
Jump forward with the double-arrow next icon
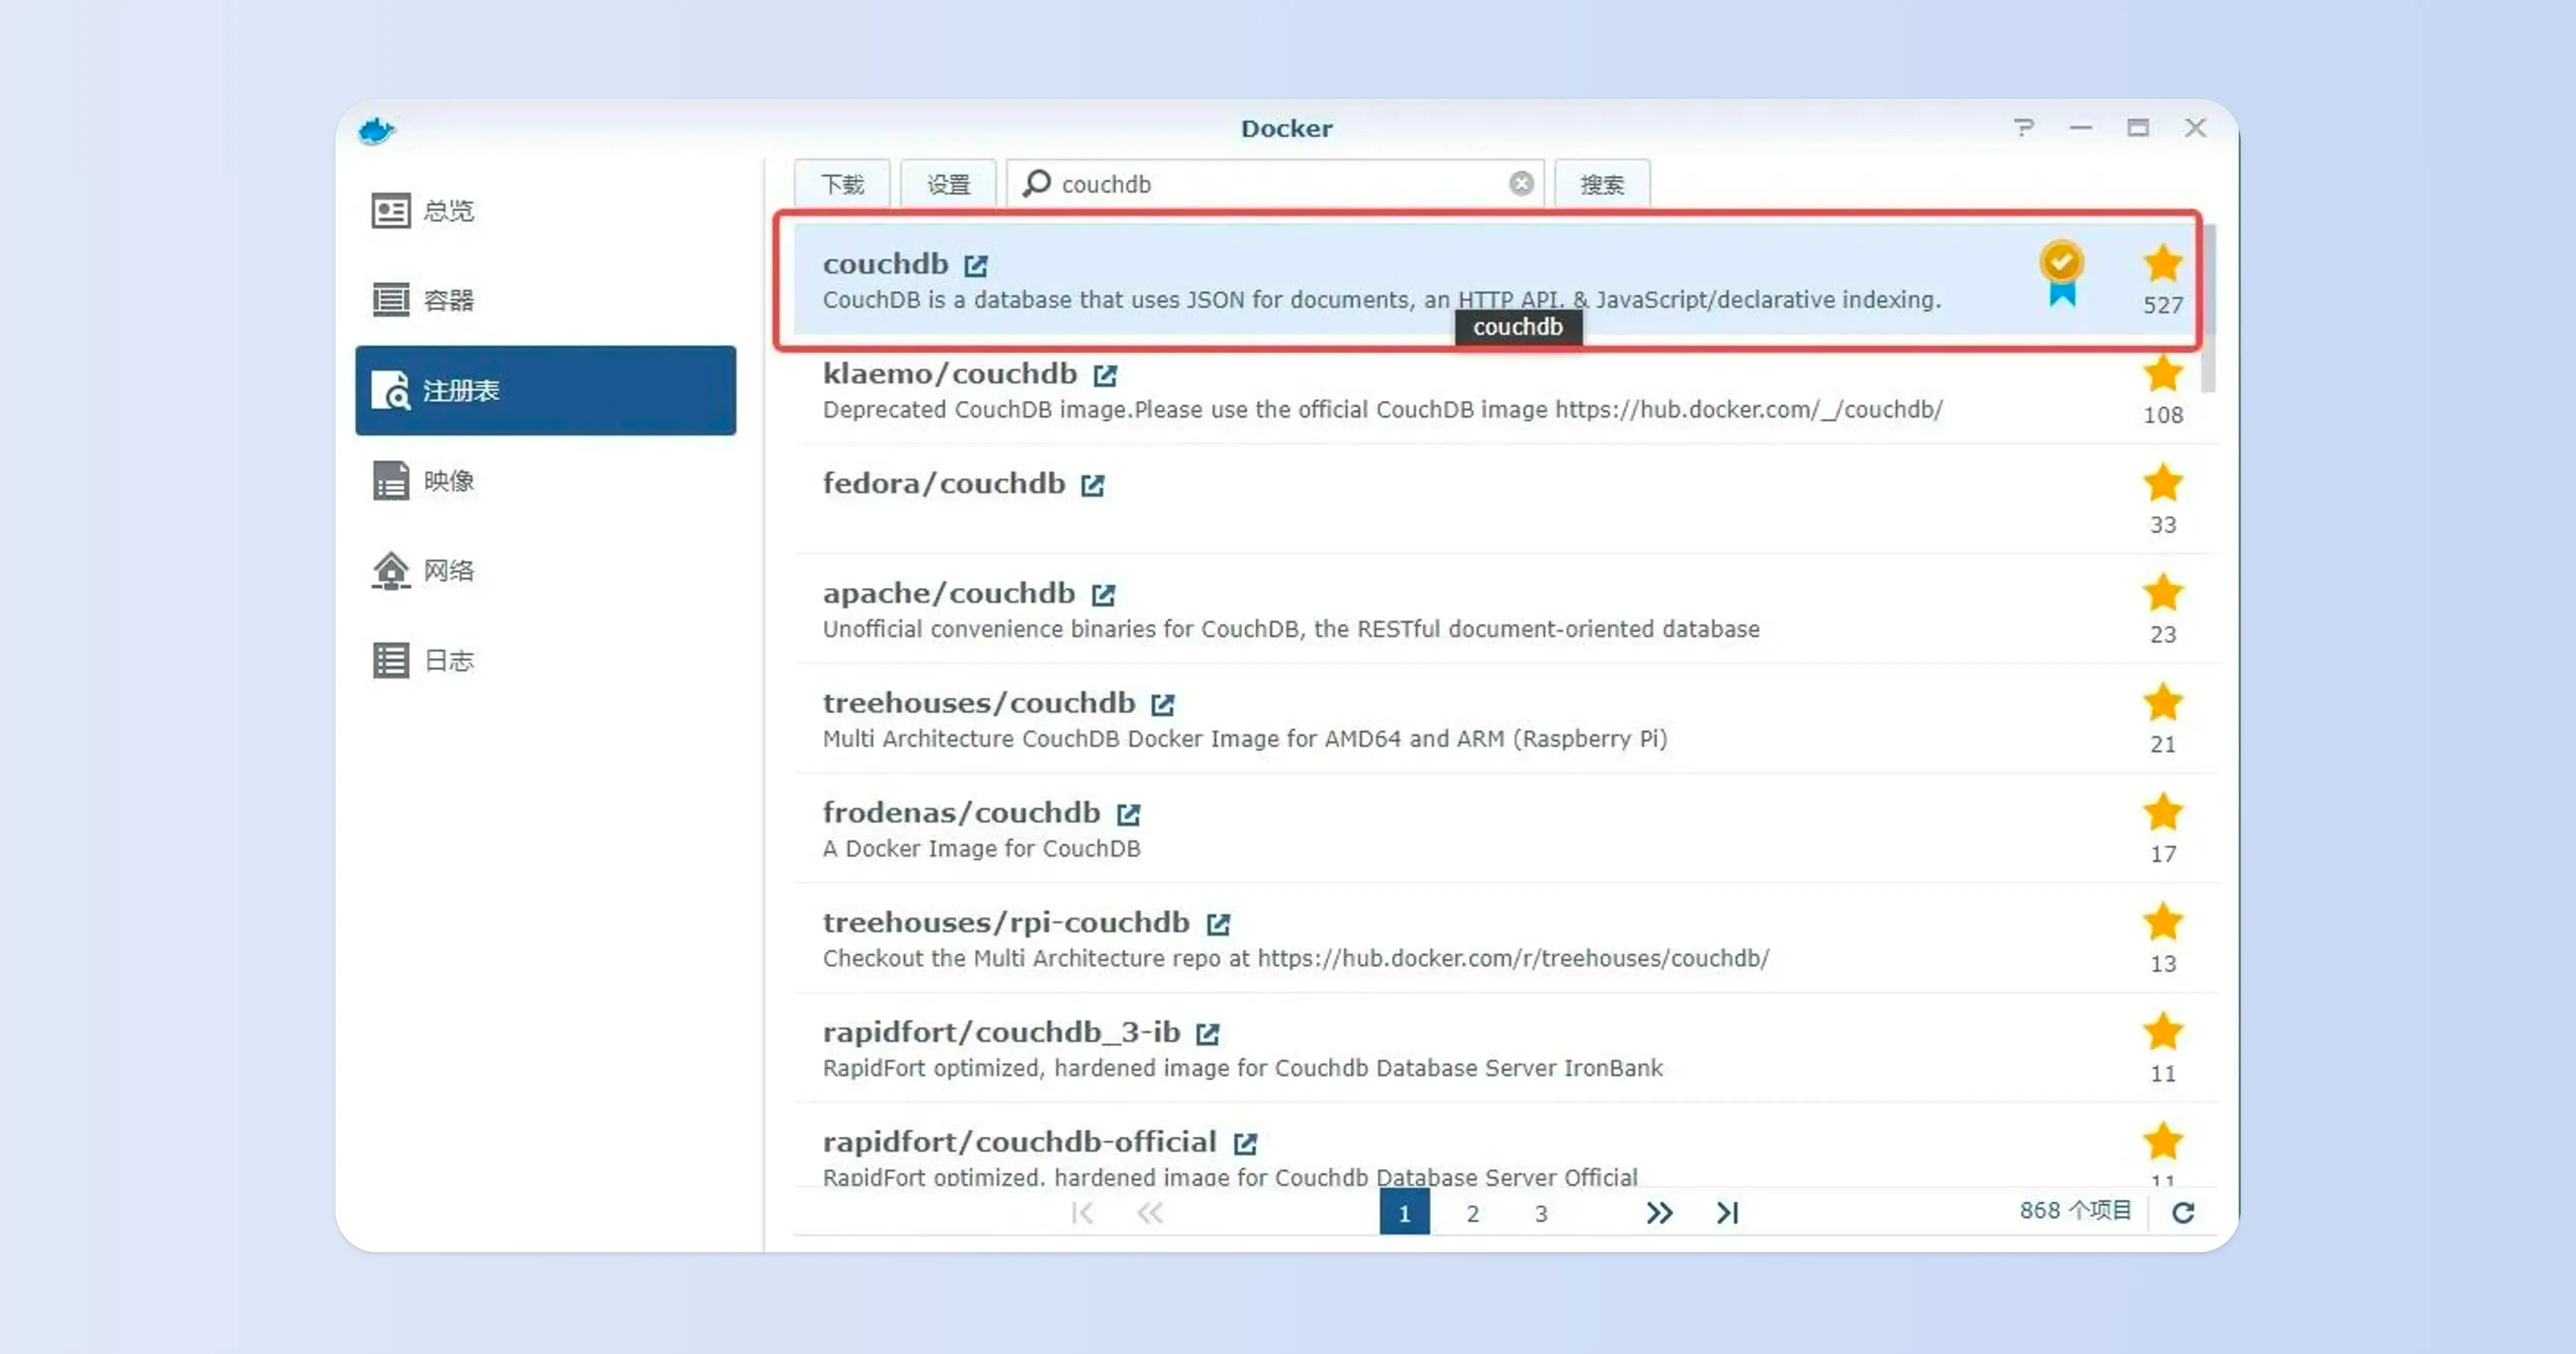[1659, 1213]
